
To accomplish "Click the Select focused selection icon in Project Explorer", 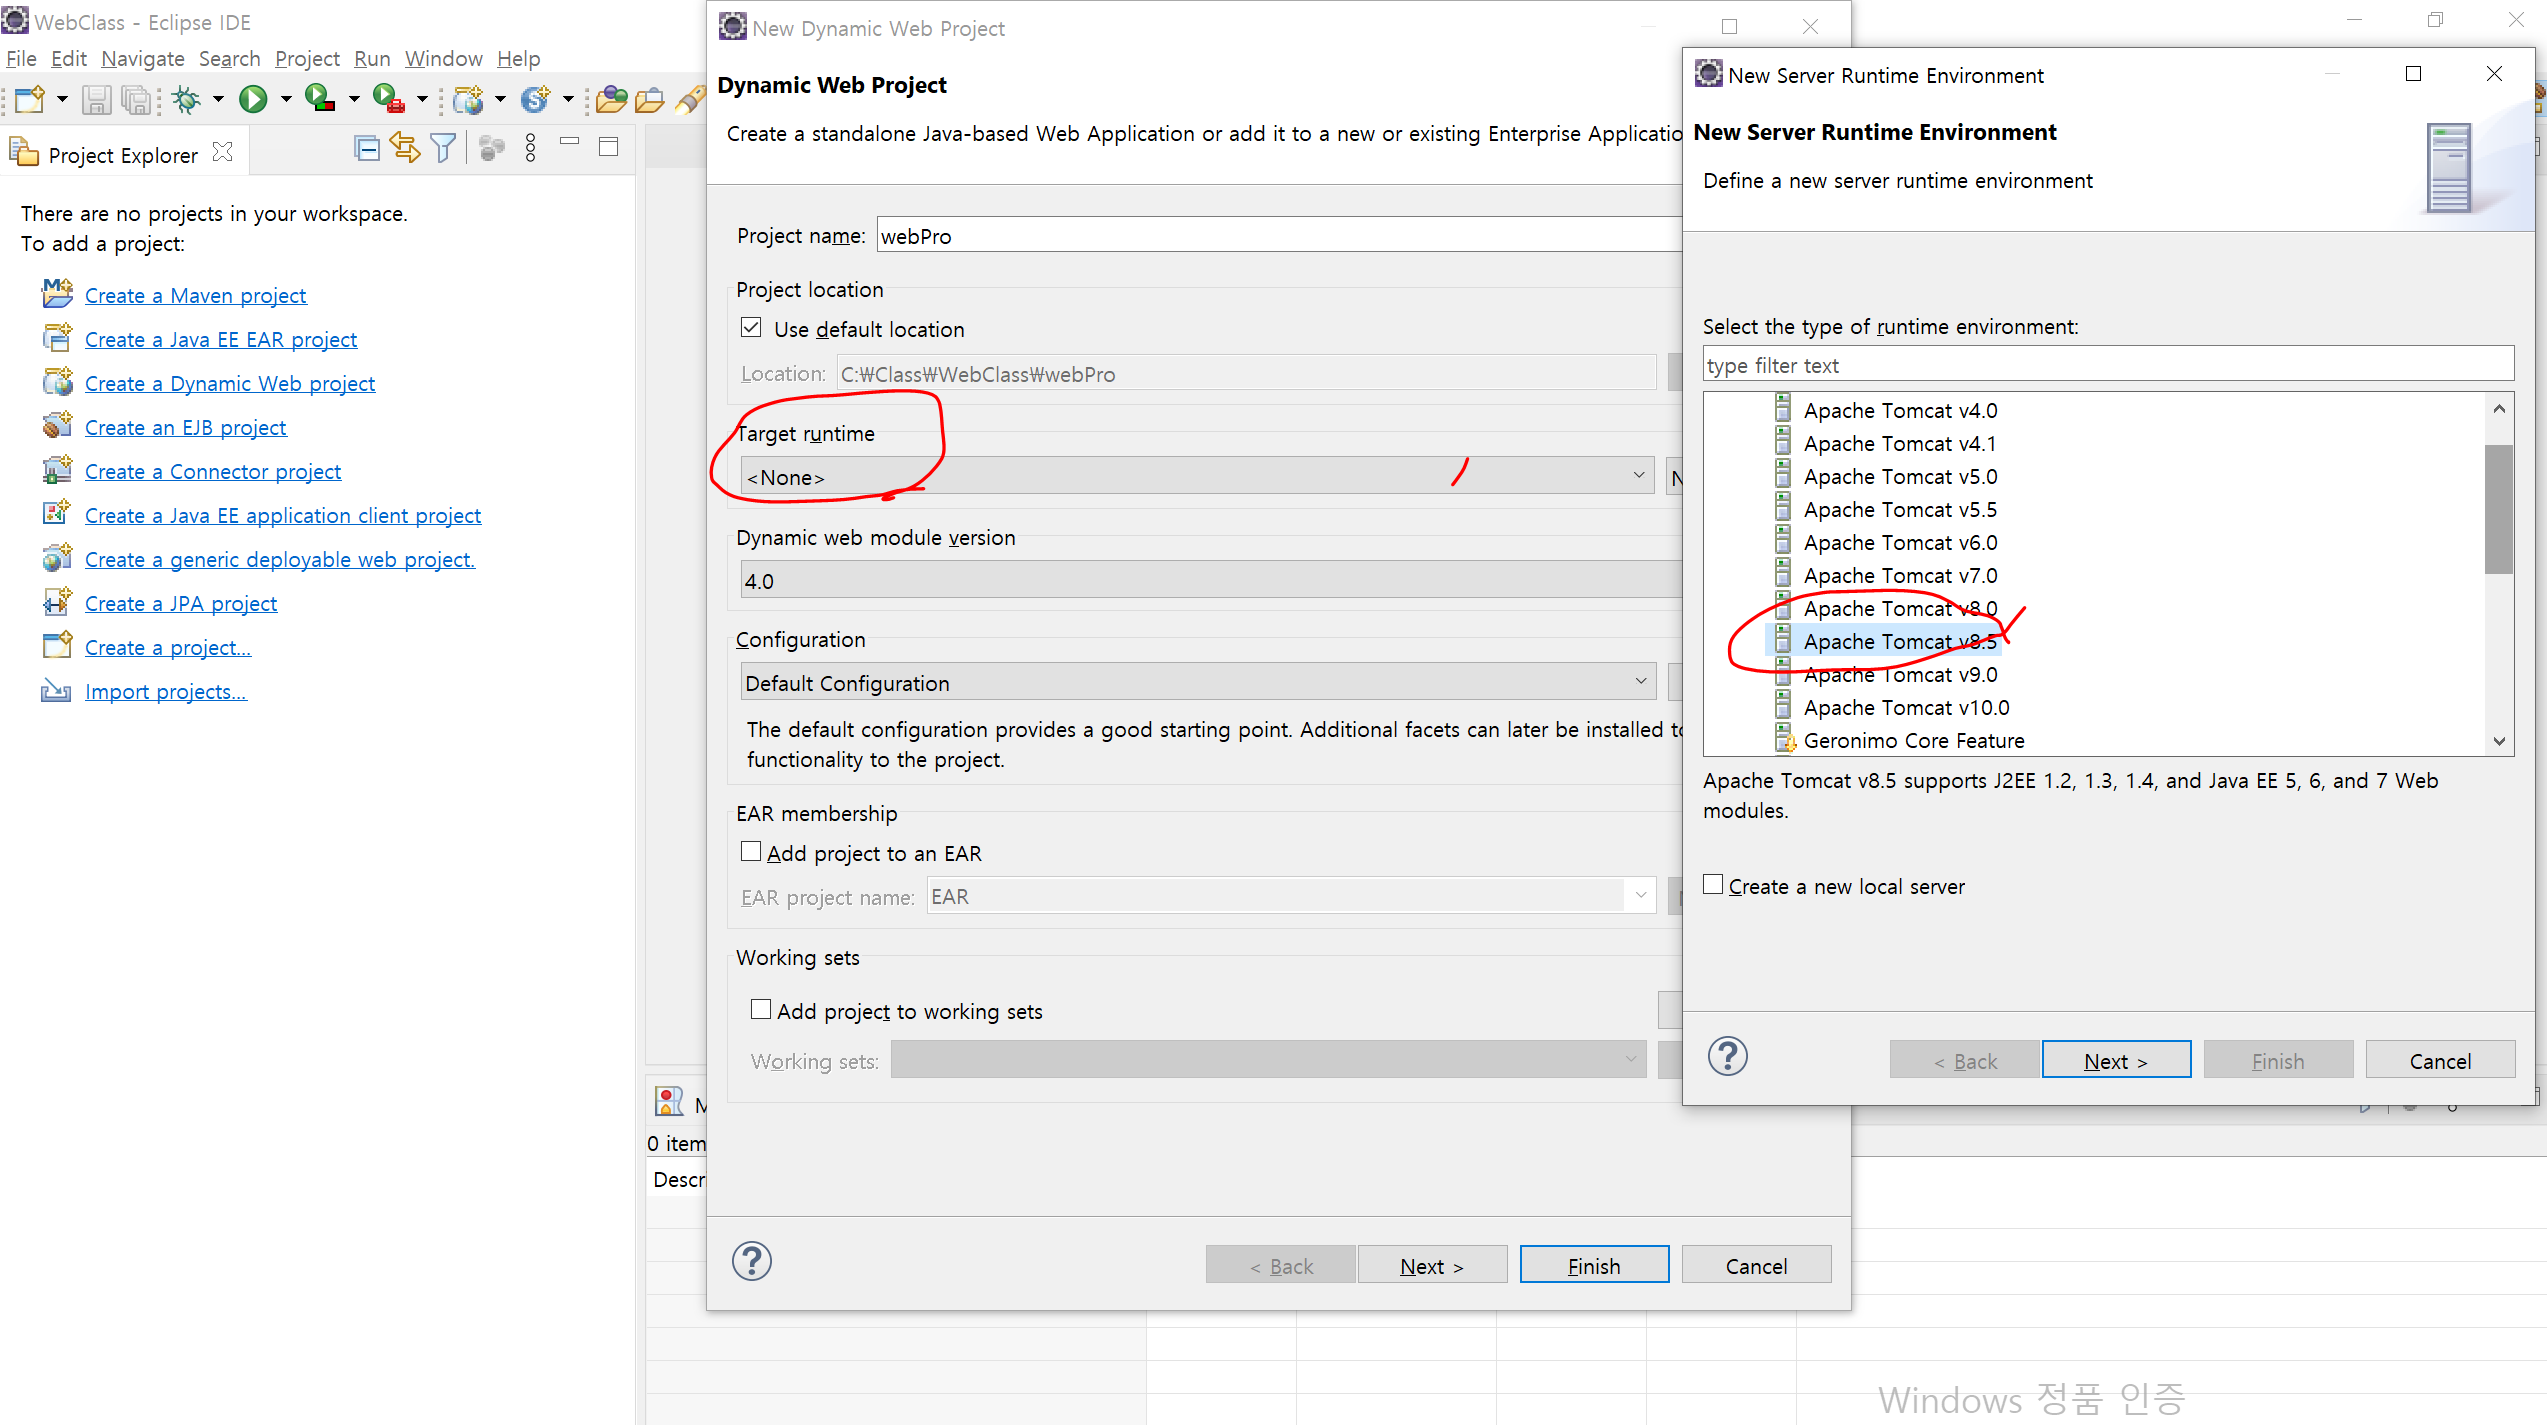I will tap(491, 149).
